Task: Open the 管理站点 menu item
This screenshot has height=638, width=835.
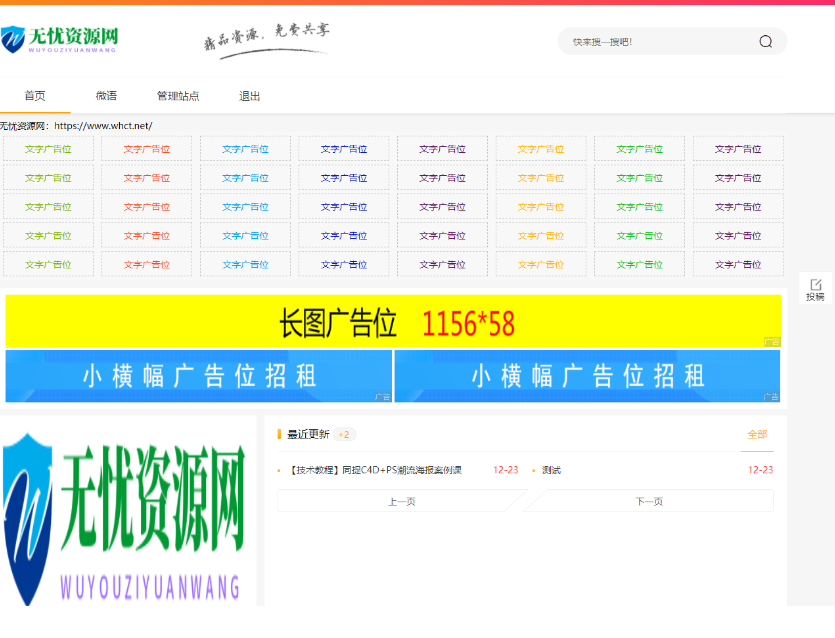Action: [x=176, y=96]
